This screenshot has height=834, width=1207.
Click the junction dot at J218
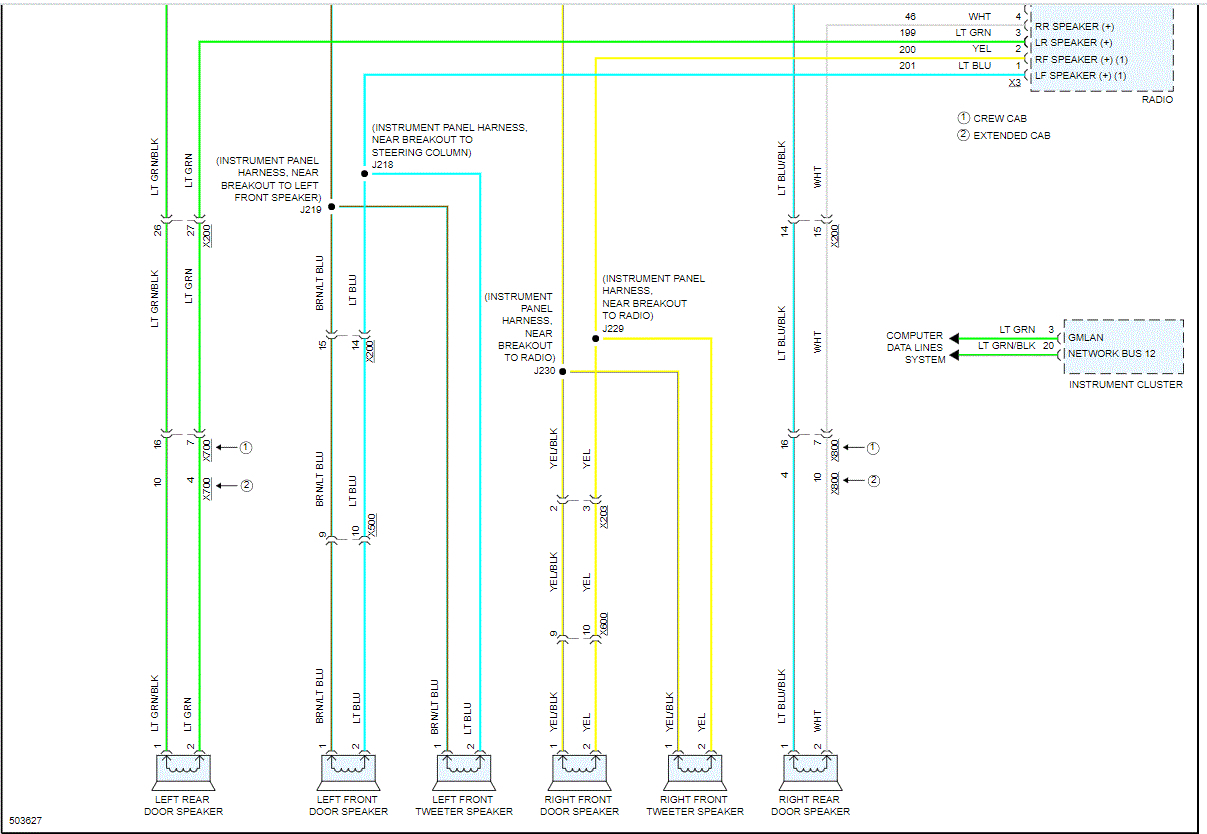(365, 173)
